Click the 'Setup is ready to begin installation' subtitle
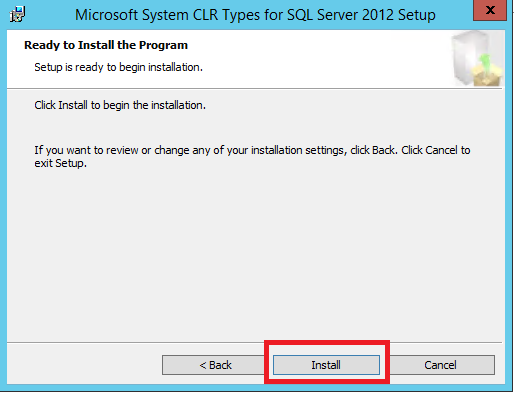This screenshot has width=514, height=394. [118, 67]
